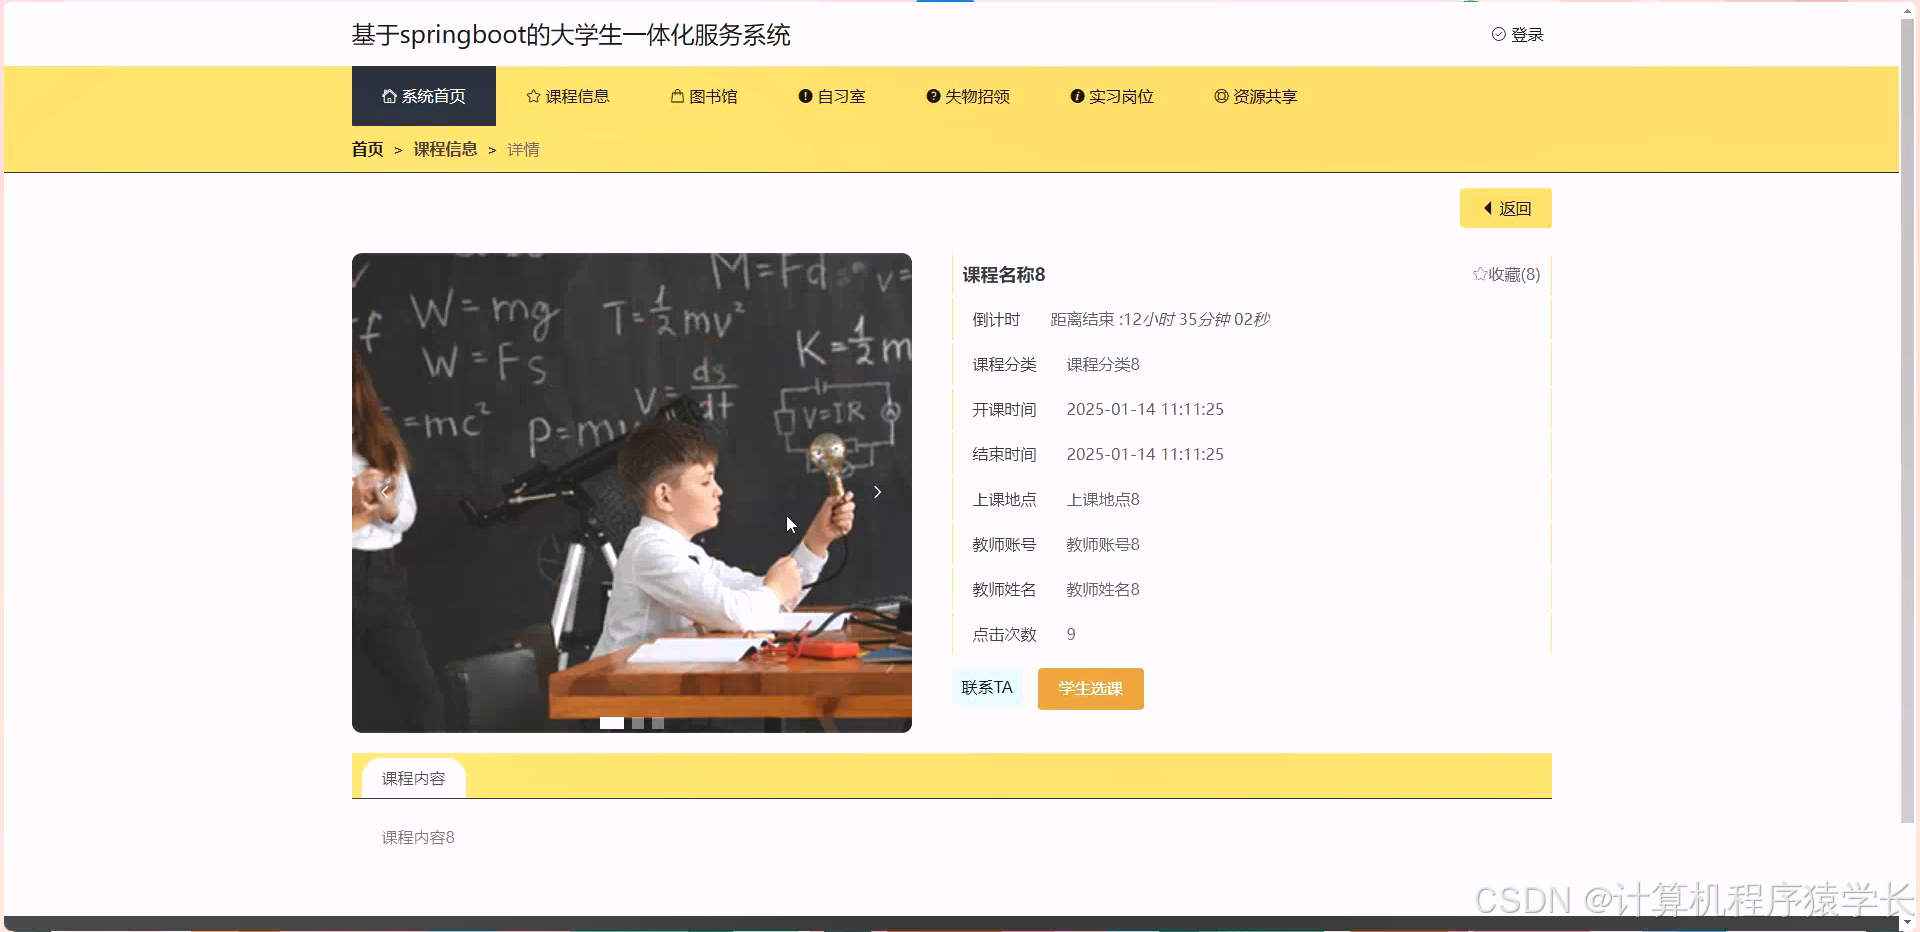Click the question icon next to 失物招领
The width and height of the screenshot is (1920, 932).
932,96
